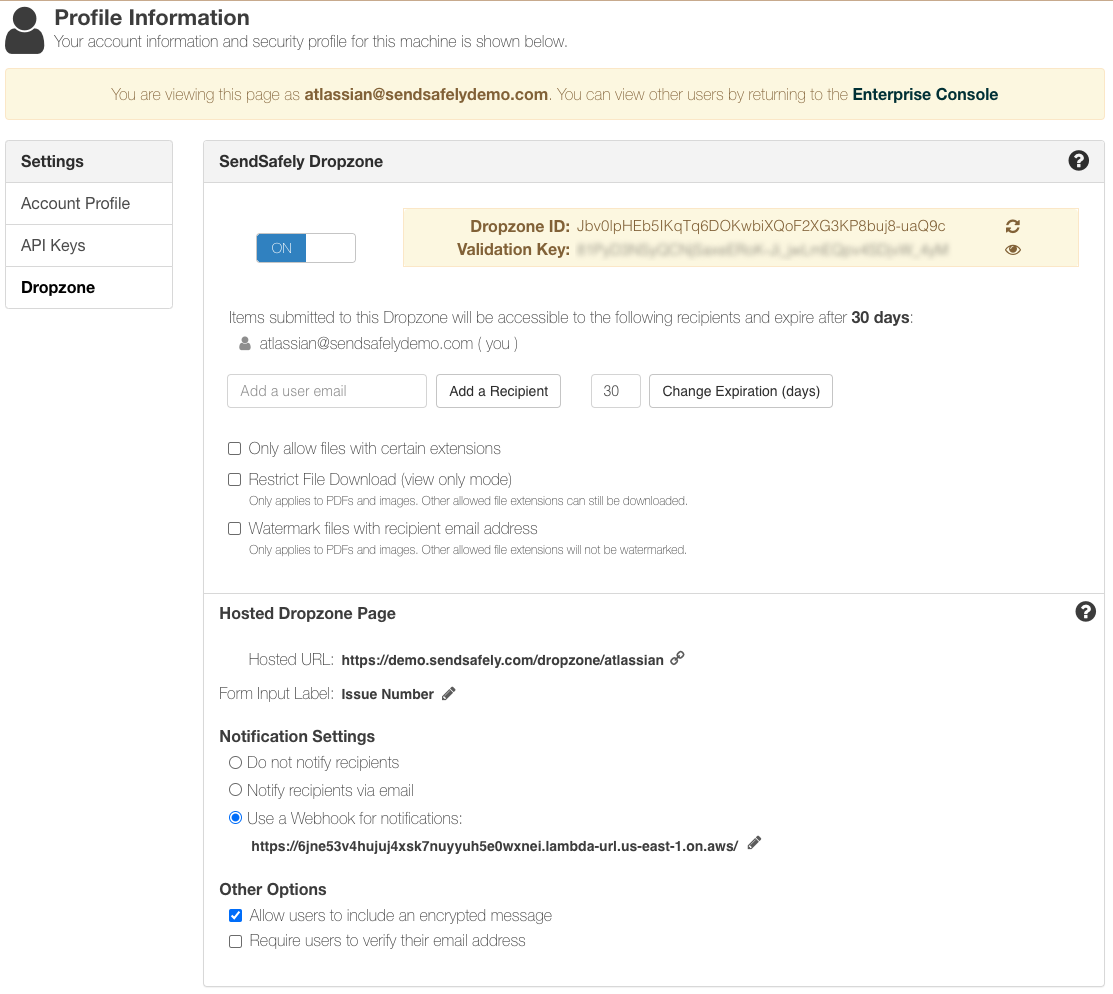Image resolution: width=1113 pixels, height=994 pixels.
Task: Click Change Expiration (days) button
Action: pyautogui.click(x=740, y=391)
